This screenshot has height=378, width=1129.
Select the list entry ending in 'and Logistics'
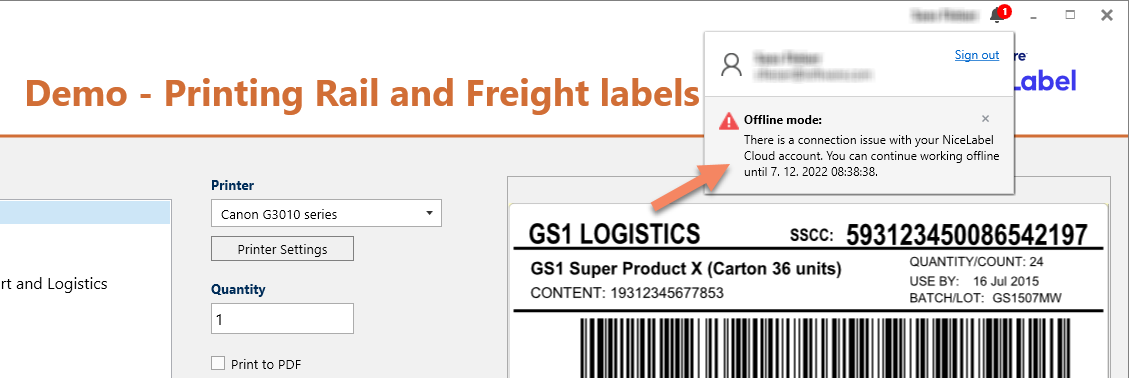point(54,284)
